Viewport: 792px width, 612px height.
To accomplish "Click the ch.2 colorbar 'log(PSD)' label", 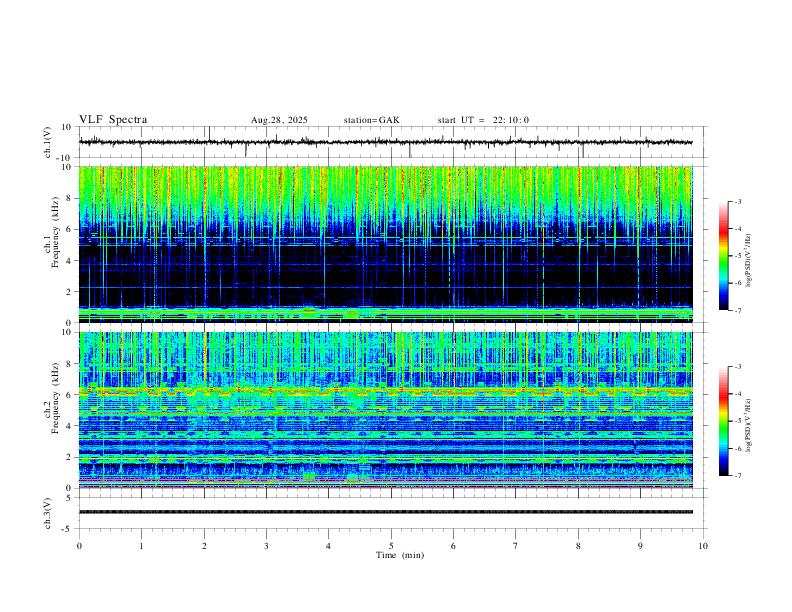I will pos(749,425).
